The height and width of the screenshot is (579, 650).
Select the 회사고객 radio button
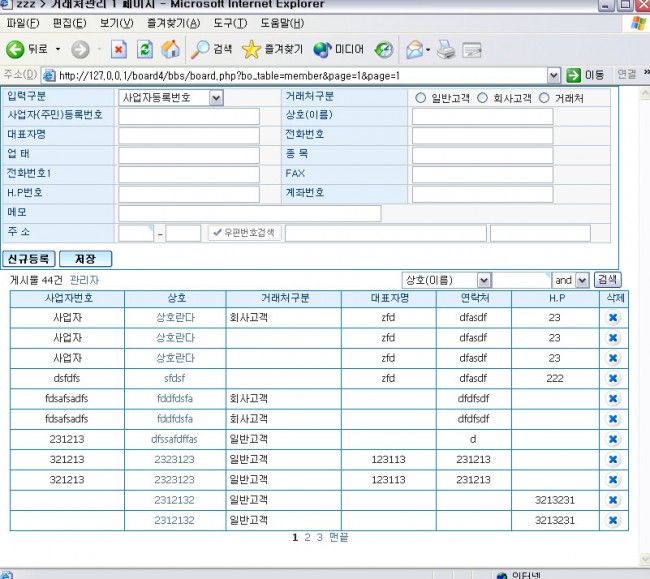click(482, 98)
